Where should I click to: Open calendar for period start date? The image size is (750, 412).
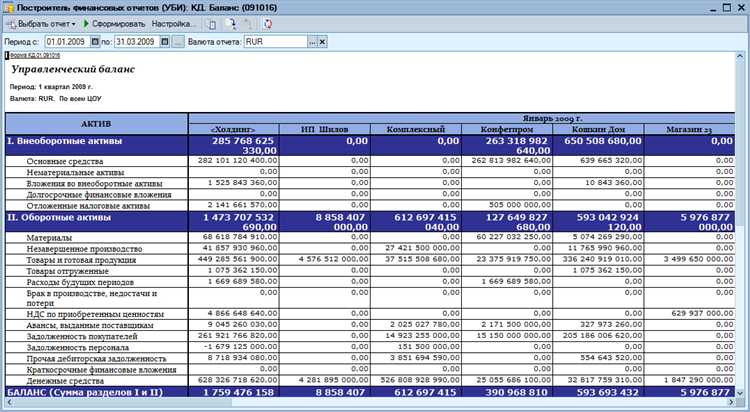pyautogui.click(x=94, y=42)
